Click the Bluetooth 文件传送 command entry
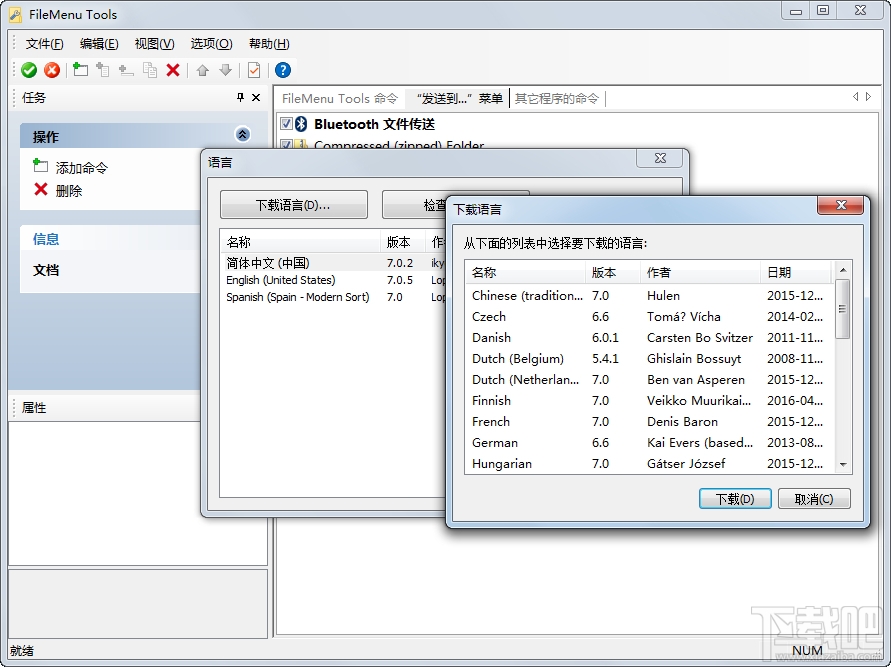This screenshot has width=891, height=667. (x=374, y=124)
